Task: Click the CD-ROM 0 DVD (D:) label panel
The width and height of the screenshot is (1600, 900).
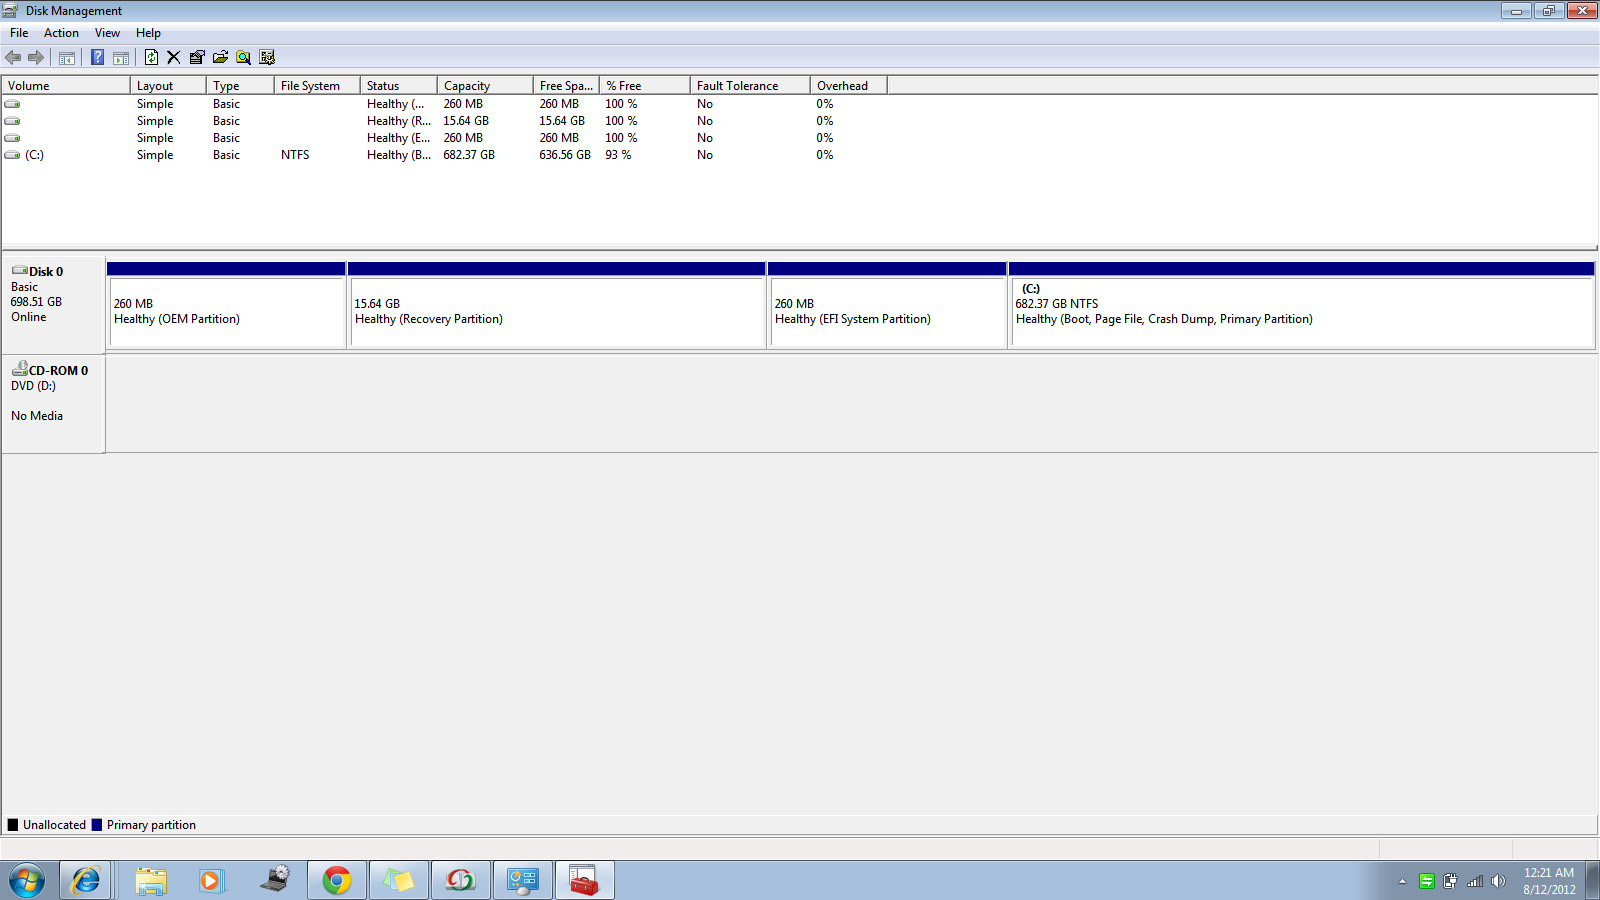Action: (x=53, y=404)
